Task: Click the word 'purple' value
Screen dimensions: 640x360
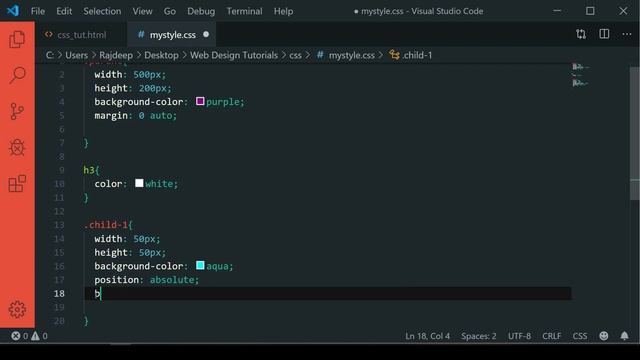Action: click(222, 102)
